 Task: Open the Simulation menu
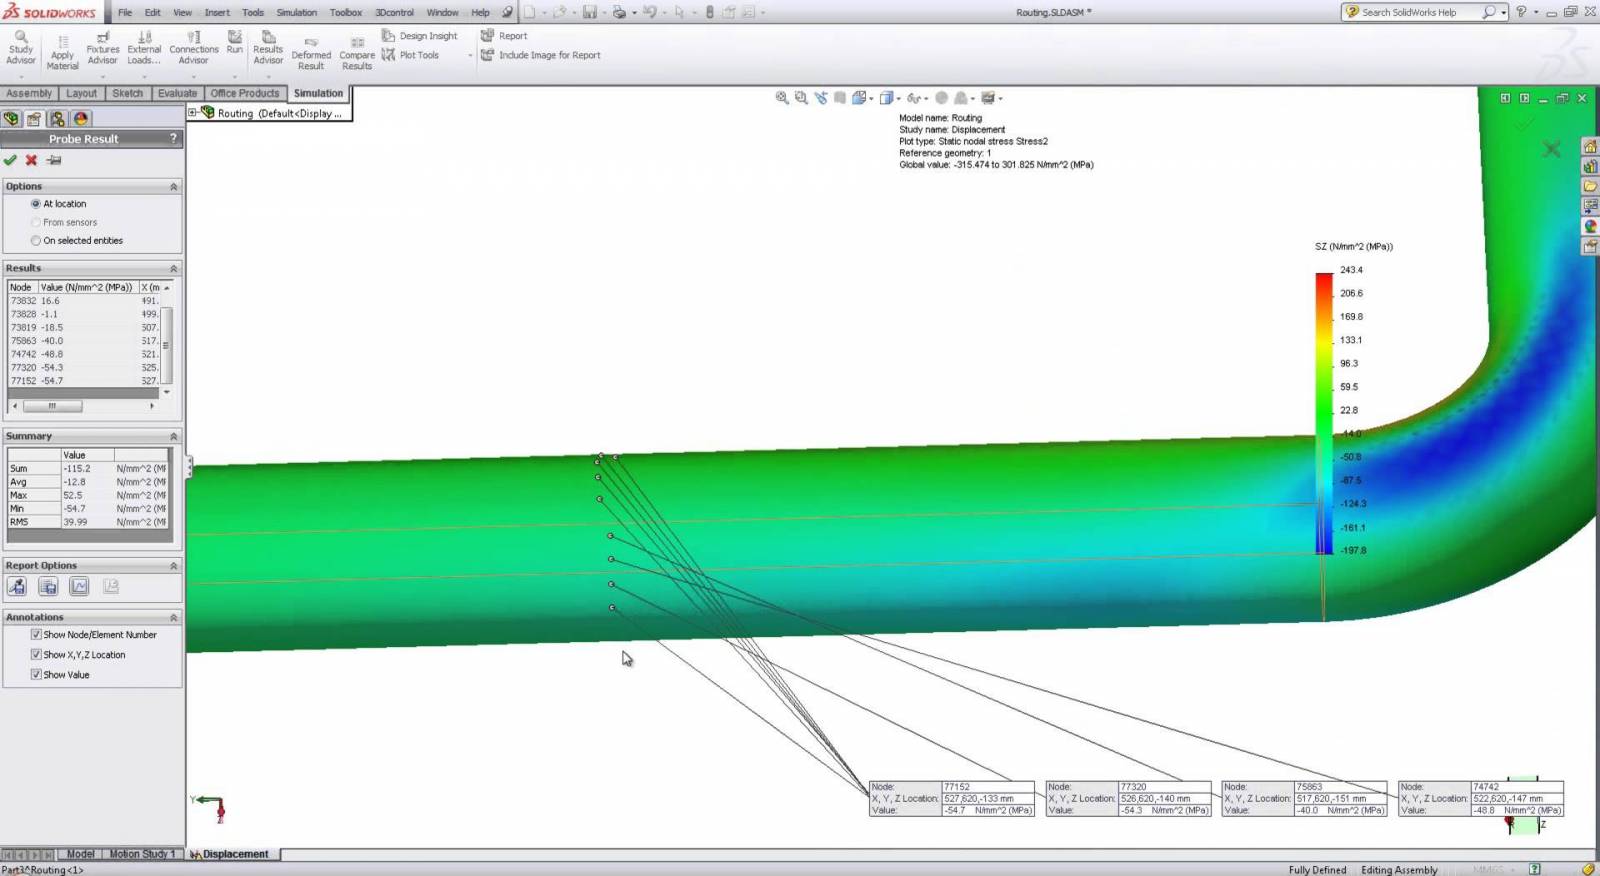(x=296, y=12)
